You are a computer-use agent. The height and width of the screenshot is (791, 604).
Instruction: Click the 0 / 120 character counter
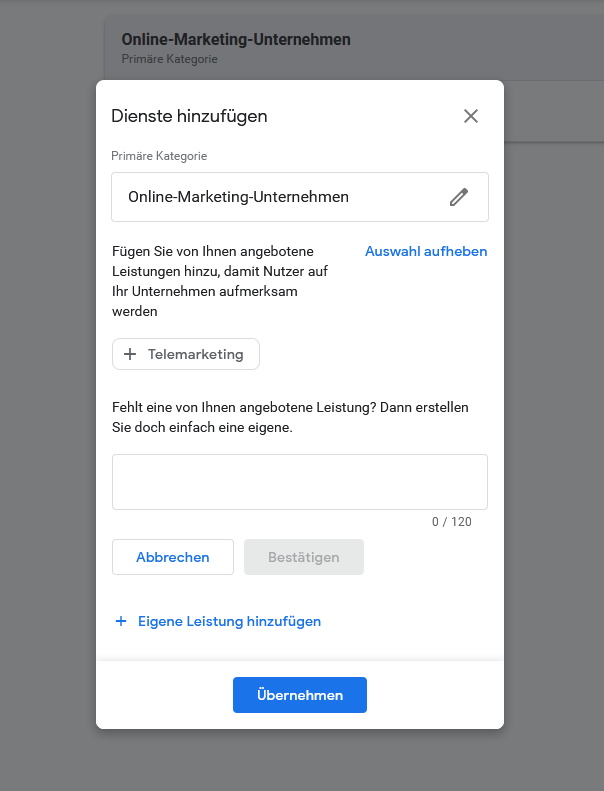click(x=451, y=522)
